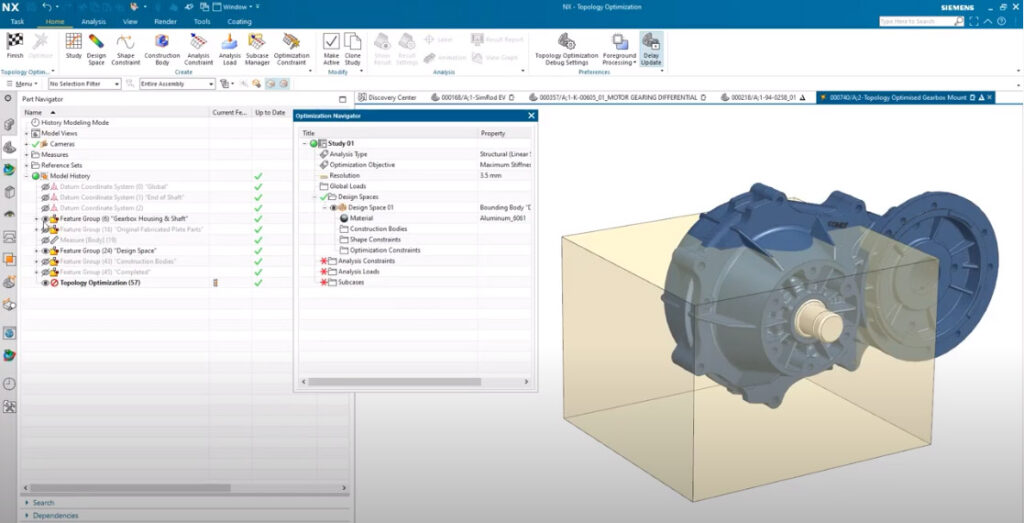This screenshot has height=523, width=1024.
Task: Click the Finish checkered flag icon
Action: tap(15, 42)
